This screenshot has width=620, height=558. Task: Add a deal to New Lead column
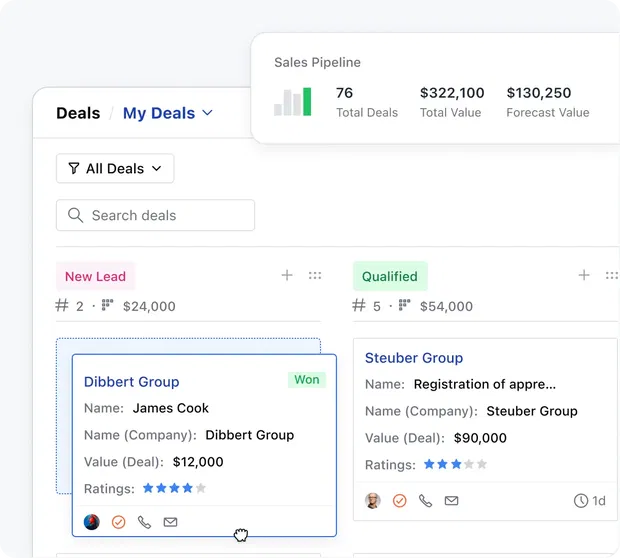coord(287,275)
